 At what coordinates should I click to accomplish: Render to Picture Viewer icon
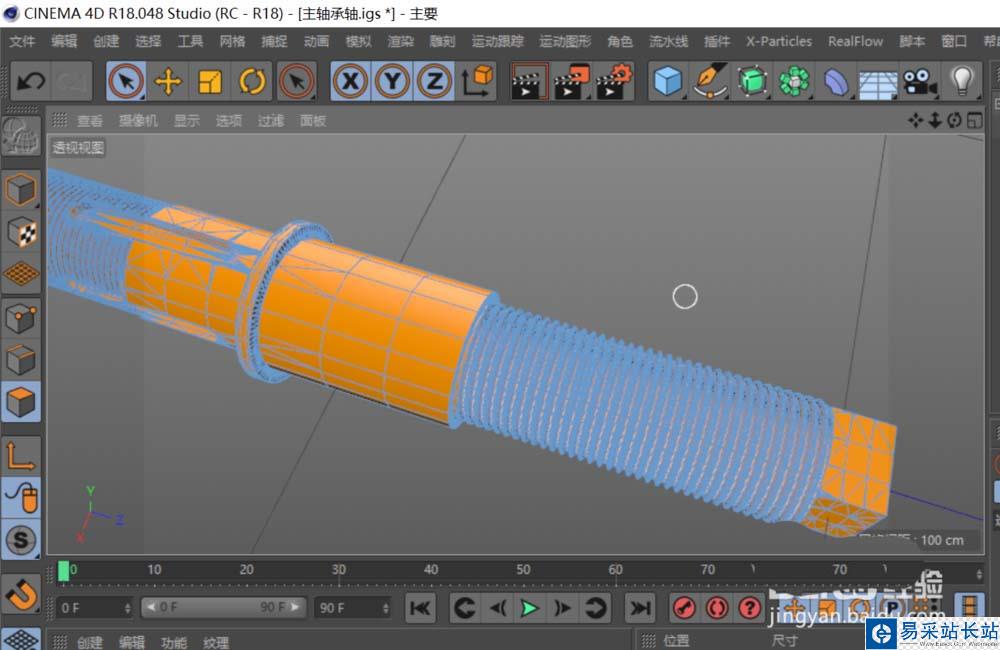pos(571,81)
